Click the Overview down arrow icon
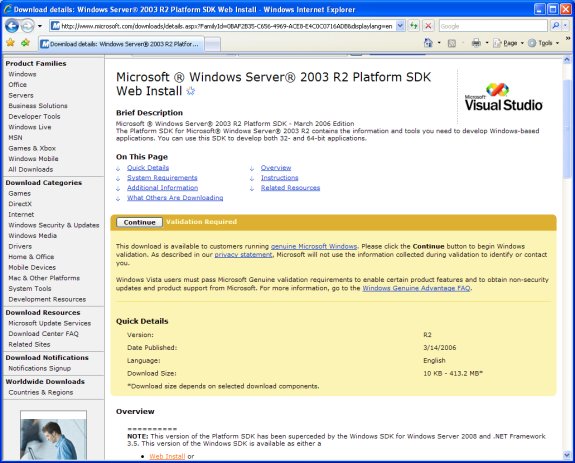575x463 pixels. (x=252, y=168)
